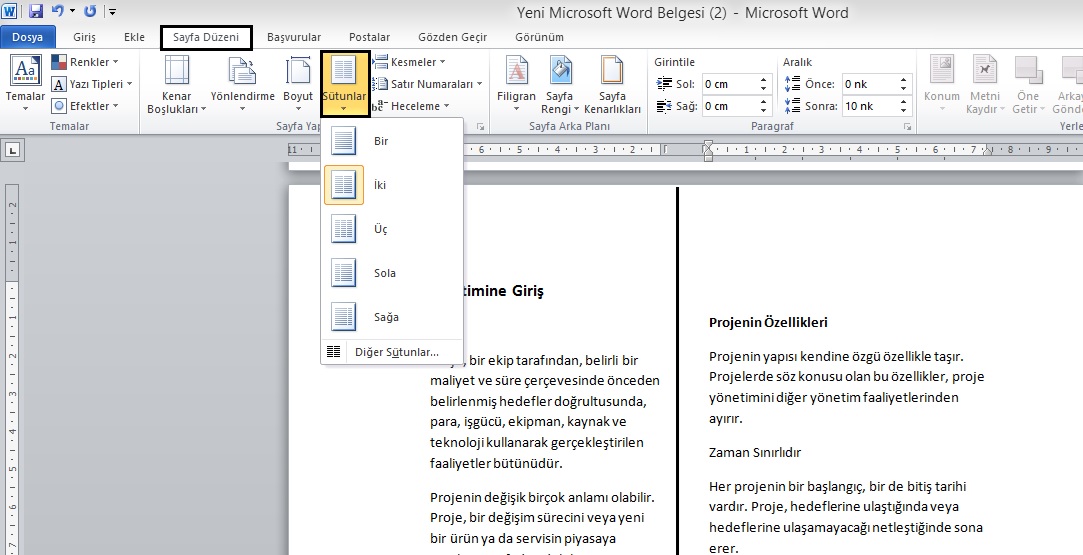Select the Sayfa Düzeni tab
Screen dimensions: 1083x555
coord(206,37)
